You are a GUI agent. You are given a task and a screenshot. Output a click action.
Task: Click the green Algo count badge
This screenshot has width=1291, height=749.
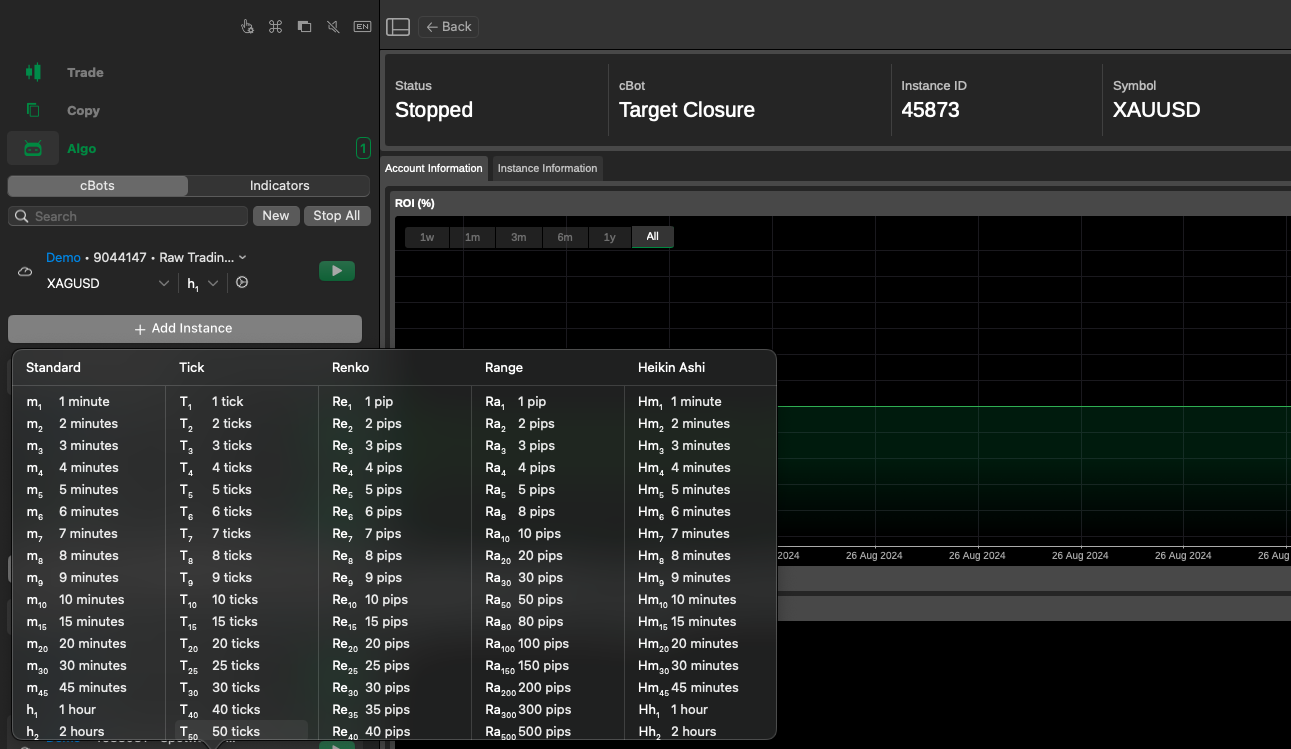point(363,148)
